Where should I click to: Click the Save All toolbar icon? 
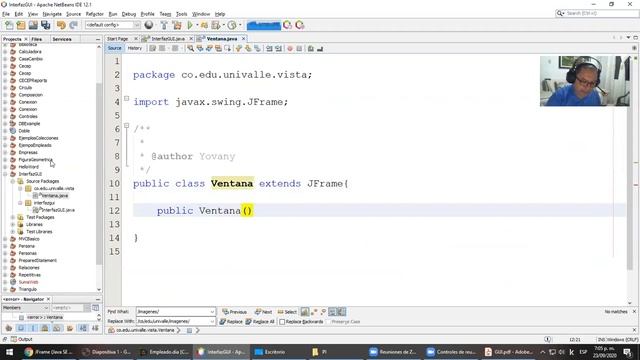point(45,25)
